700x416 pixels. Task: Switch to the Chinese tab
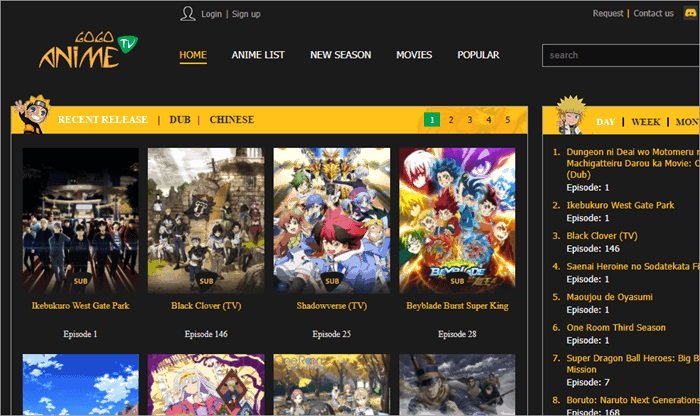(231, 120)
